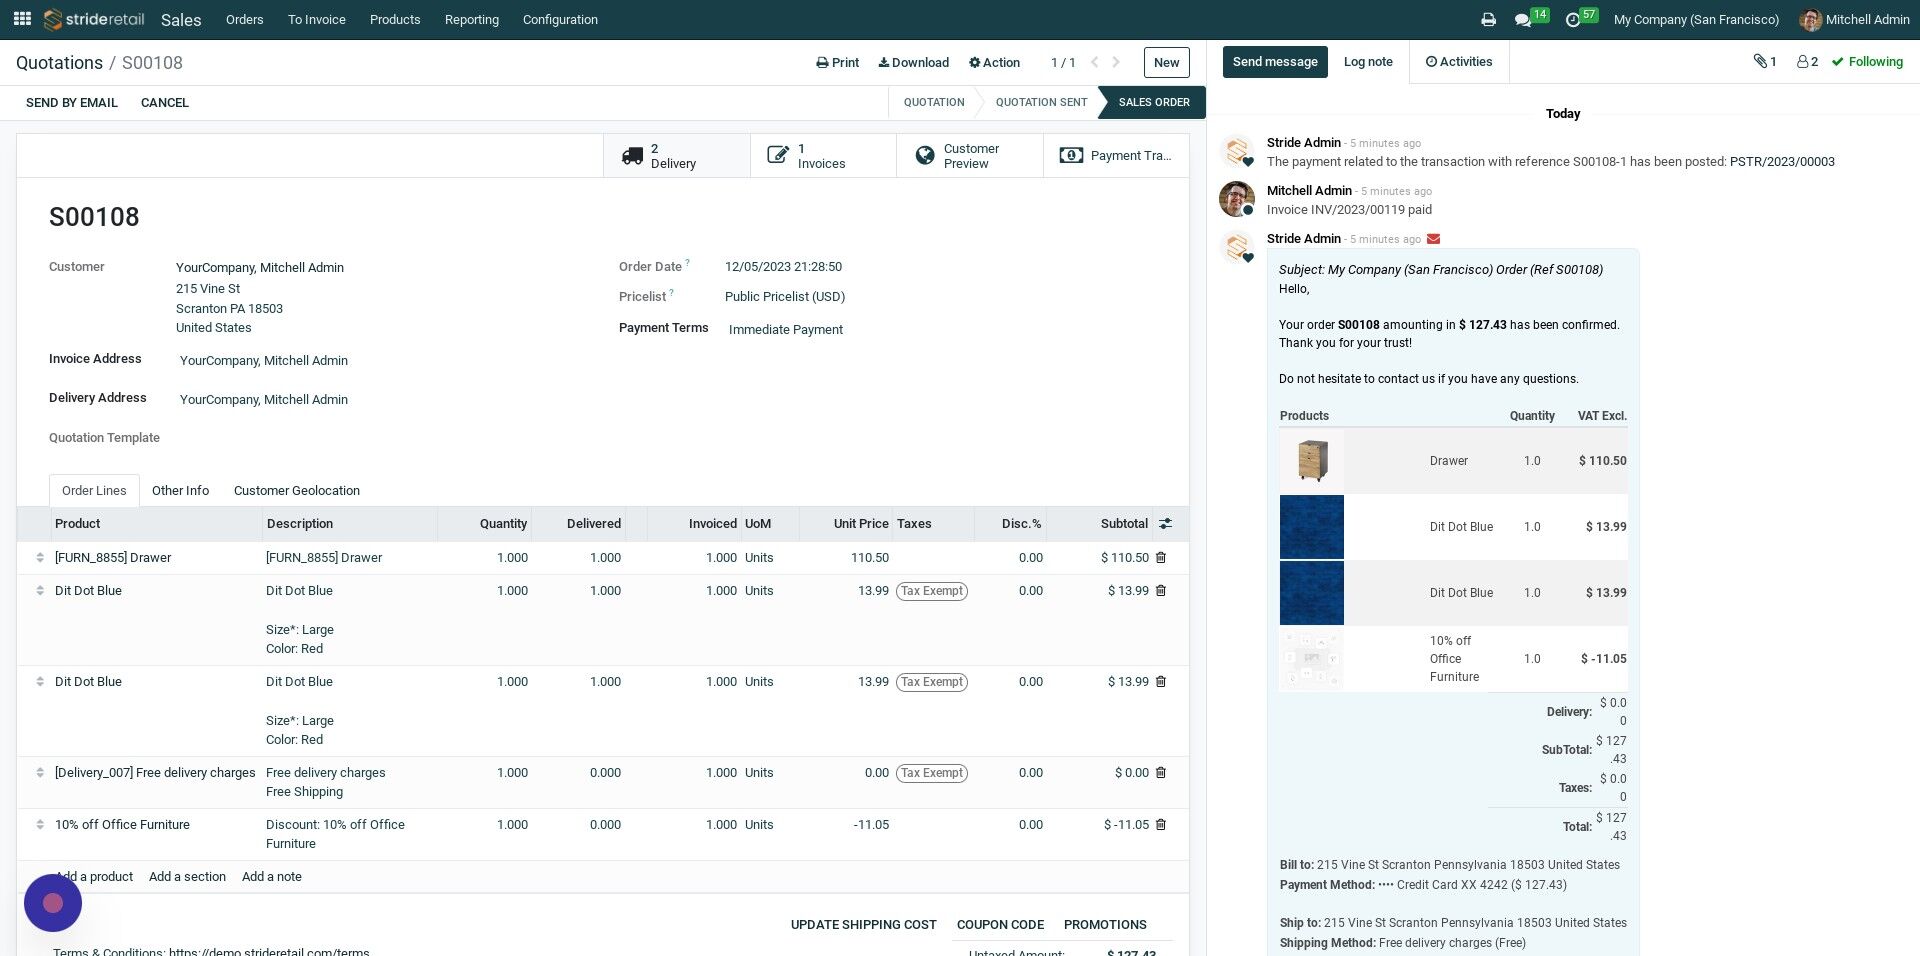The image size is (1920, 956).
Task: Click the printer icon in top navbar
Action: (x=1488, y=20)
